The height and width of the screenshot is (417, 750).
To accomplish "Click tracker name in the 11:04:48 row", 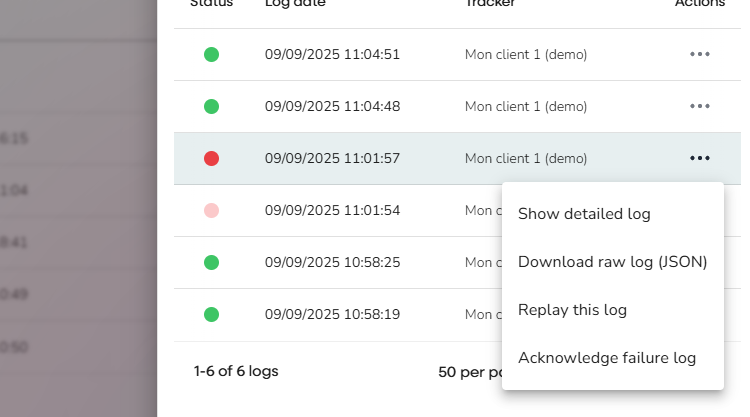I will click(x=526, y=106).
